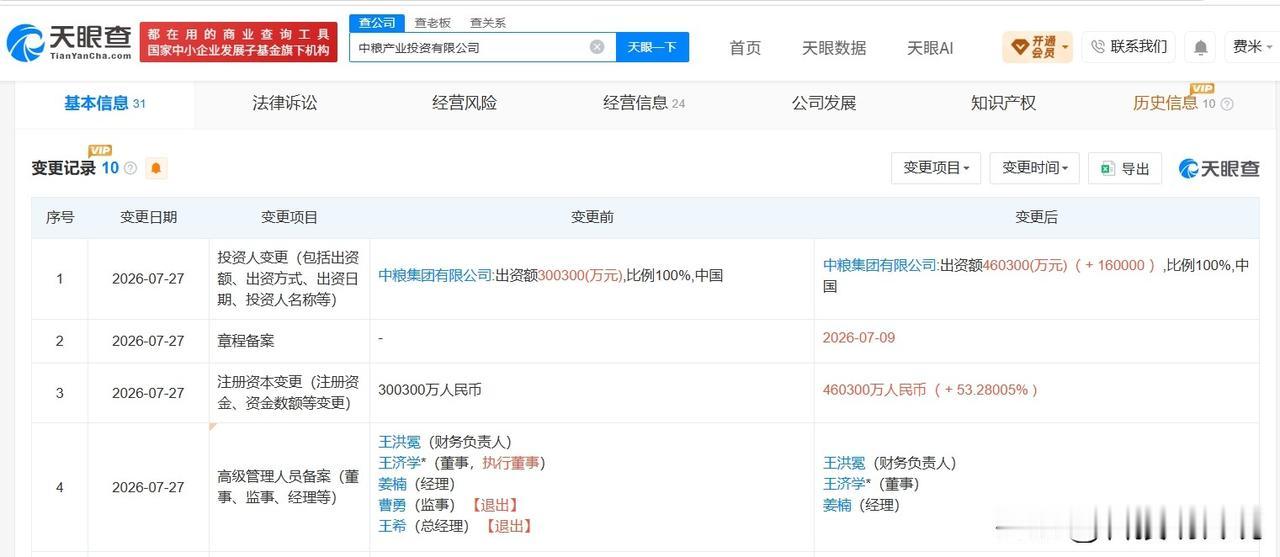The image size is (1280, 557).
Task: Click the 投资人变更 item cell in row 1
Action: point(288,278)
